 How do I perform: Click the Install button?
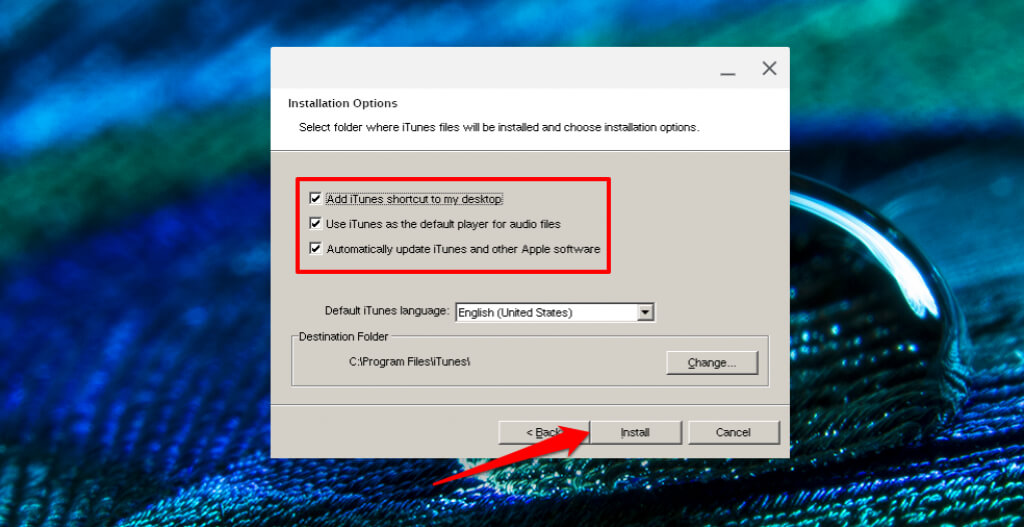click(635, 432)
